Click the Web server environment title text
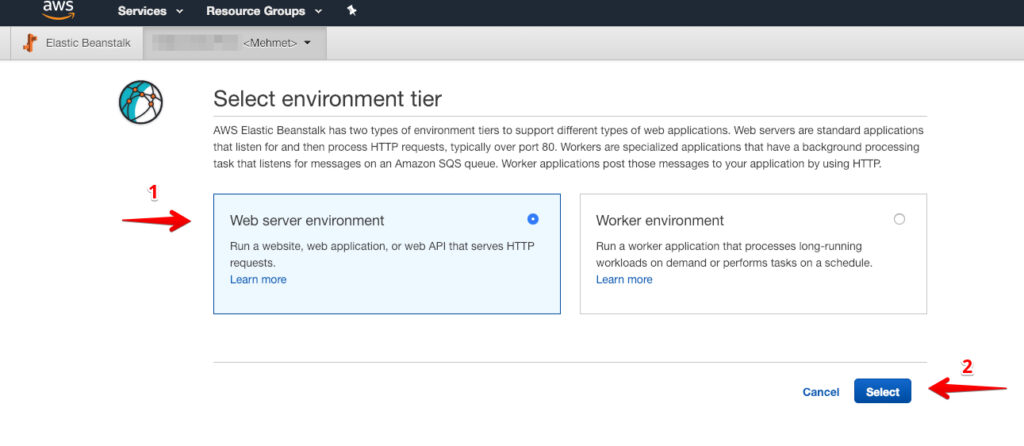Image resolution: width=1024 pixels, height=446 pixels. point(307,221)
